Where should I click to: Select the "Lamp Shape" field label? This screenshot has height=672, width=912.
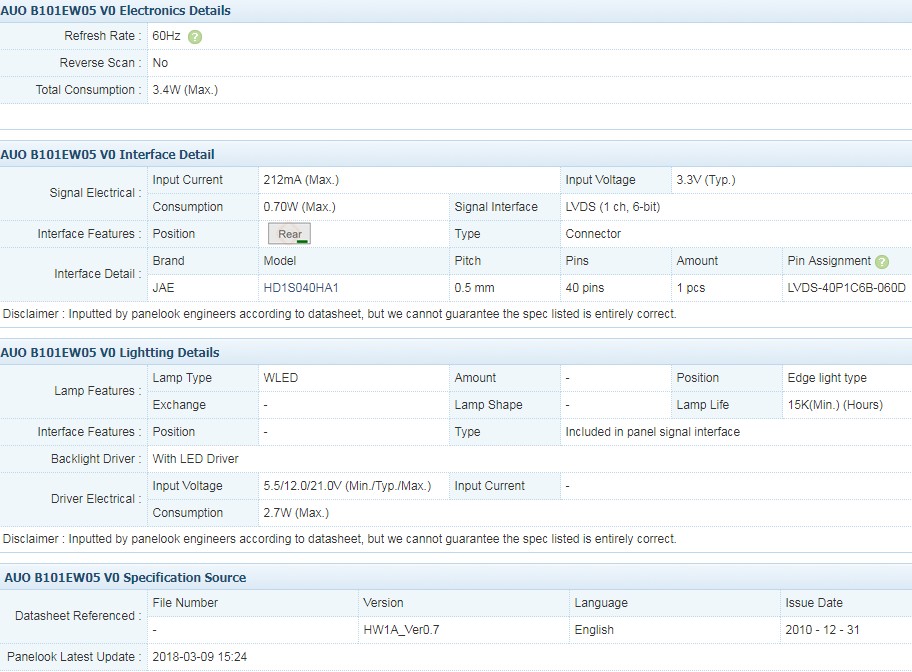(489, 405)
